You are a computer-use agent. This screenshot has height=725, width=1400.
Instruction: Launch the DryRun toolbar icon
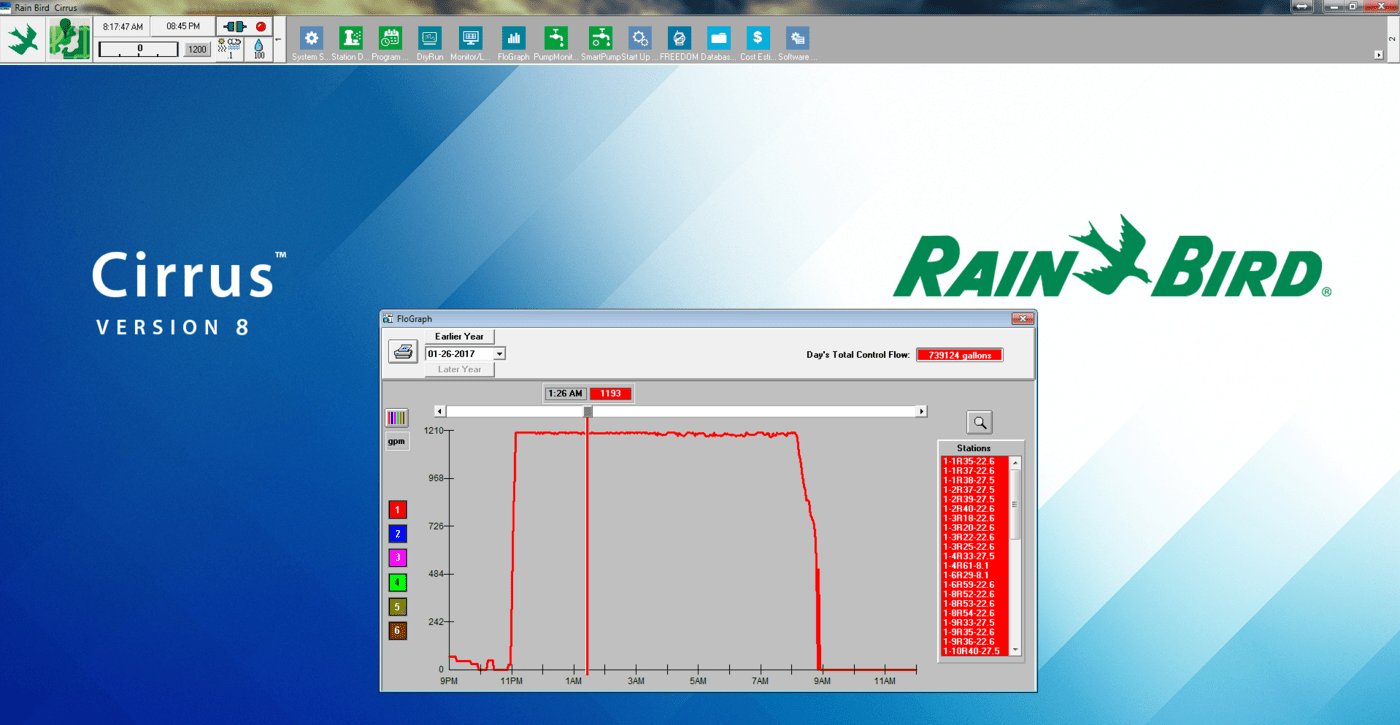coord(430,38)
